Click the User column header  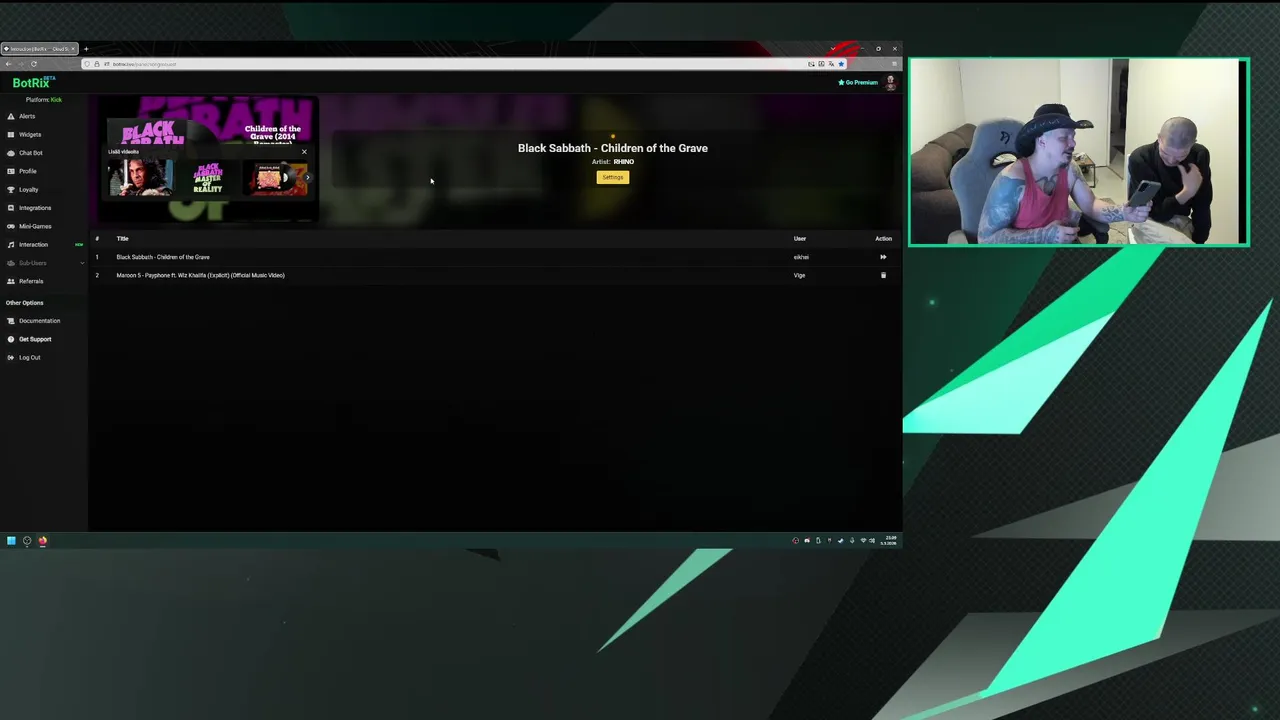(x=800, y=239)
